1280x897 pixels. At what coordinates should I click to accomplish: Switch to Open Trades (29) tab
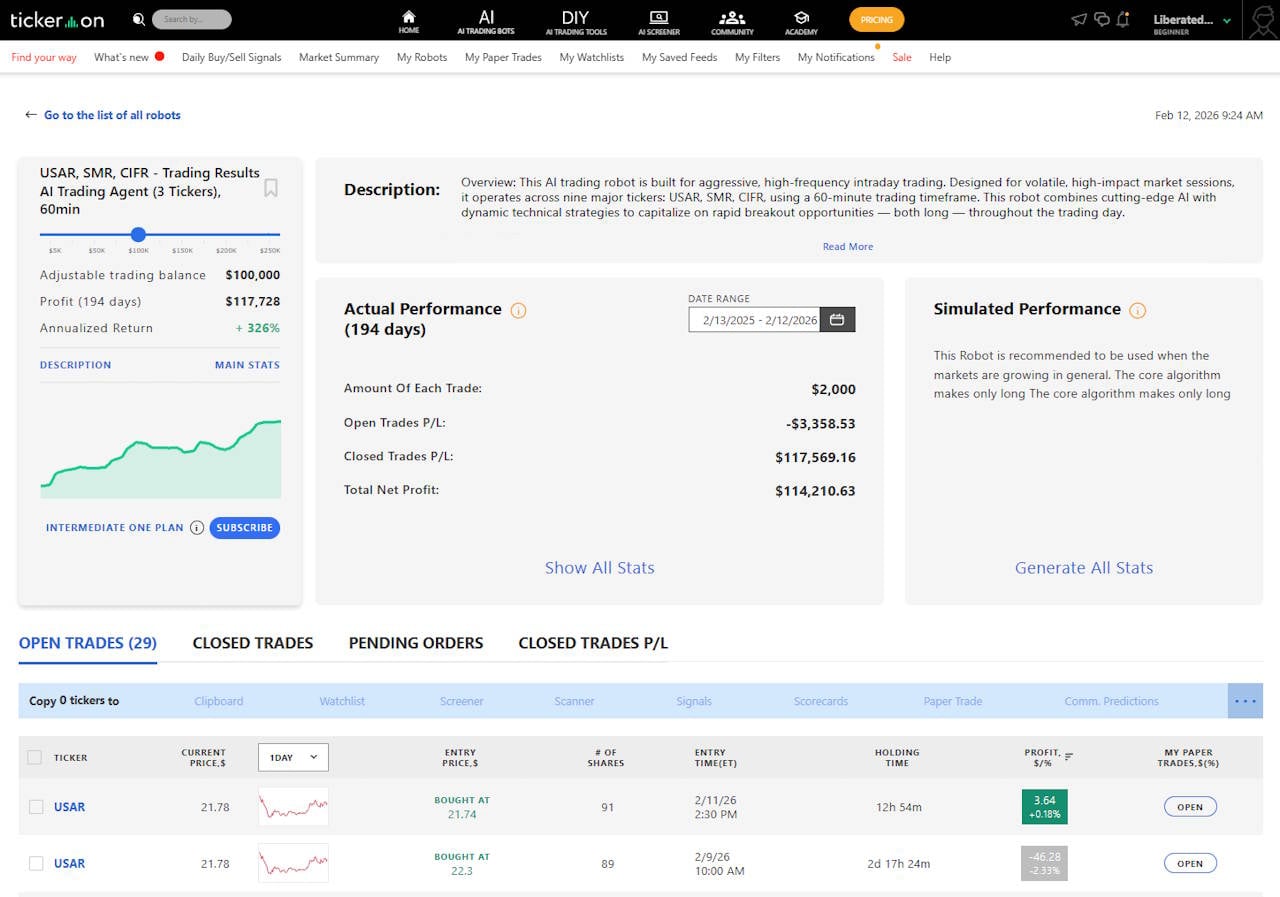(88, 643)
